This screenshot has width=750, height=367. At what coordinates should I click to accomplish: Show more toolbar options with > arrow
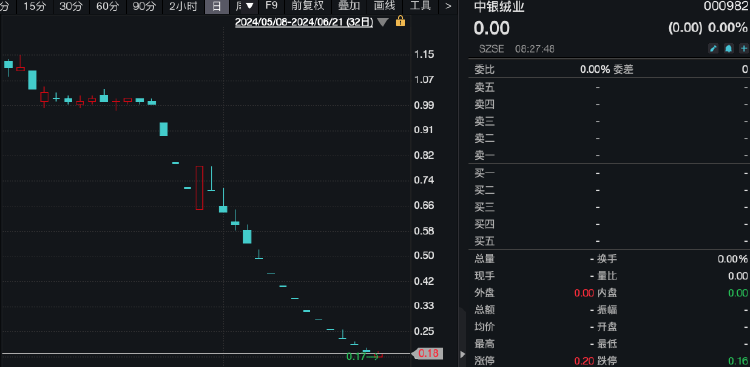[448, 6]
